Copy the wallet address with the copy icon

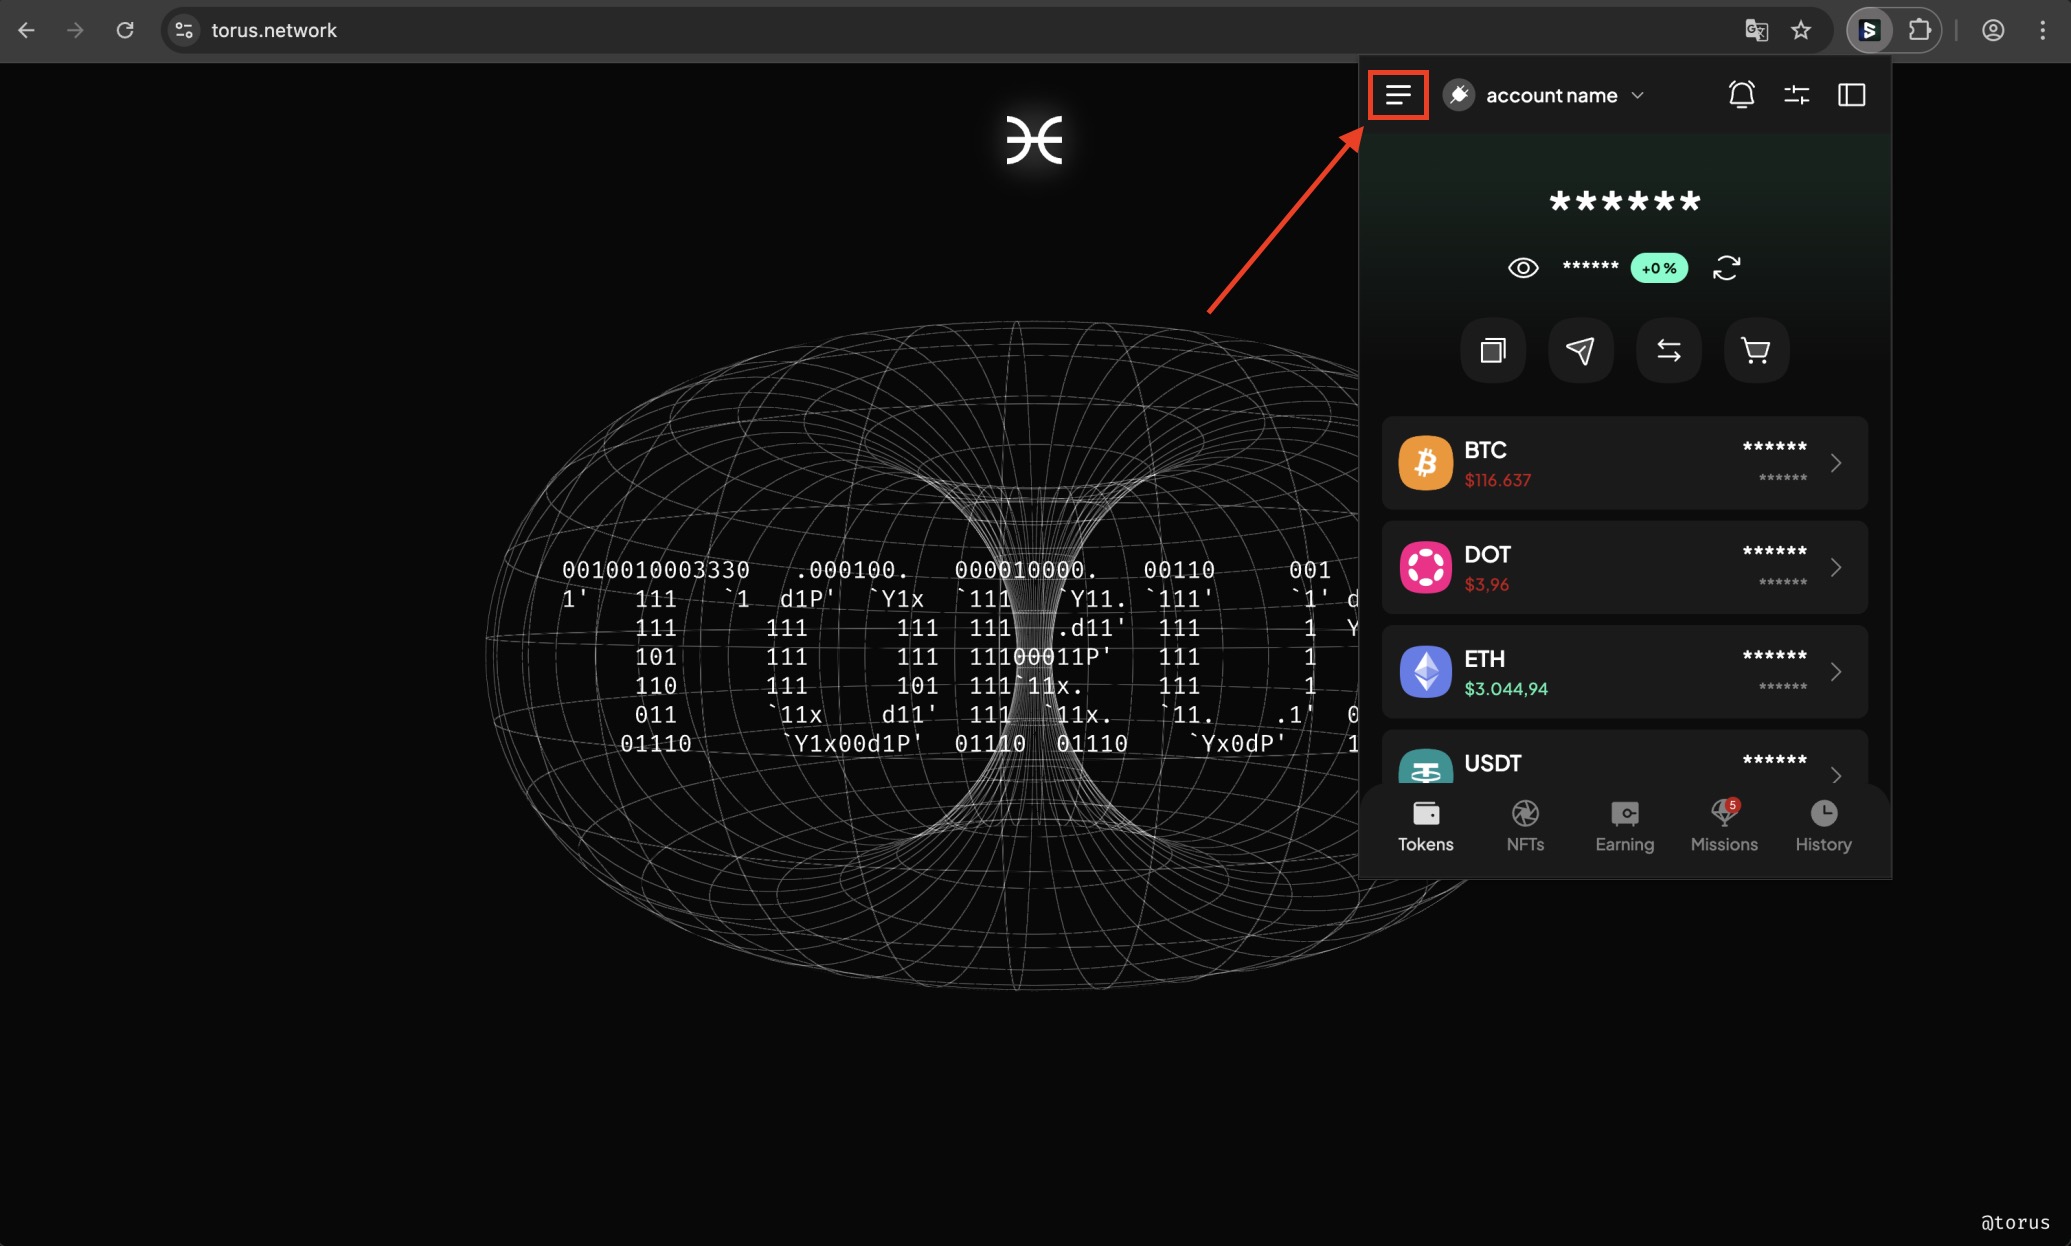tap(1492, 350)
